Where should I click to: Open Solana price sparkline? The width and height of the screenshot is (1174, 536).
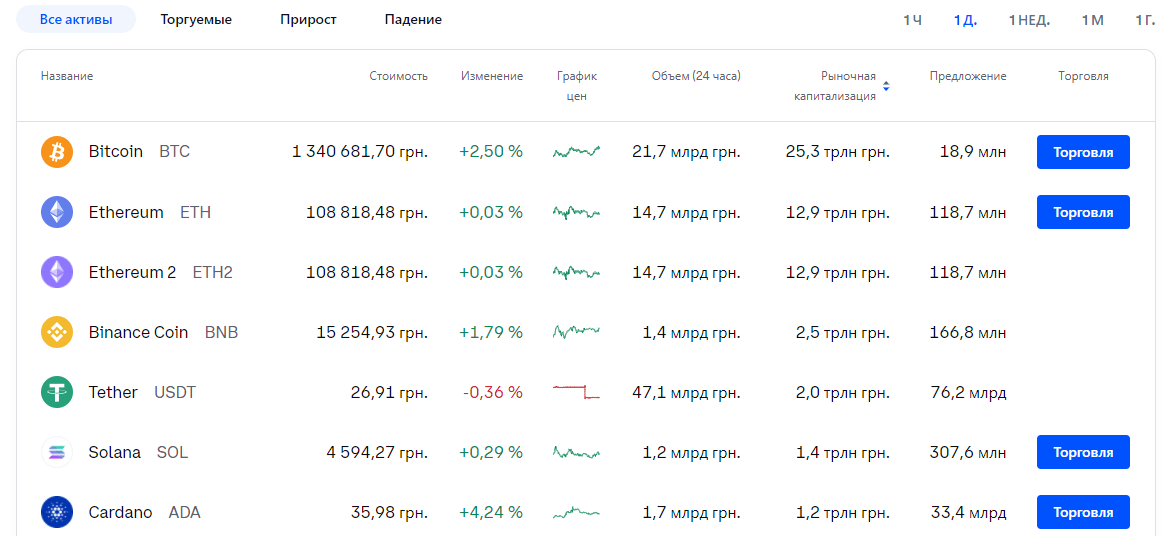pyautogui.click(x=577, y=452)
